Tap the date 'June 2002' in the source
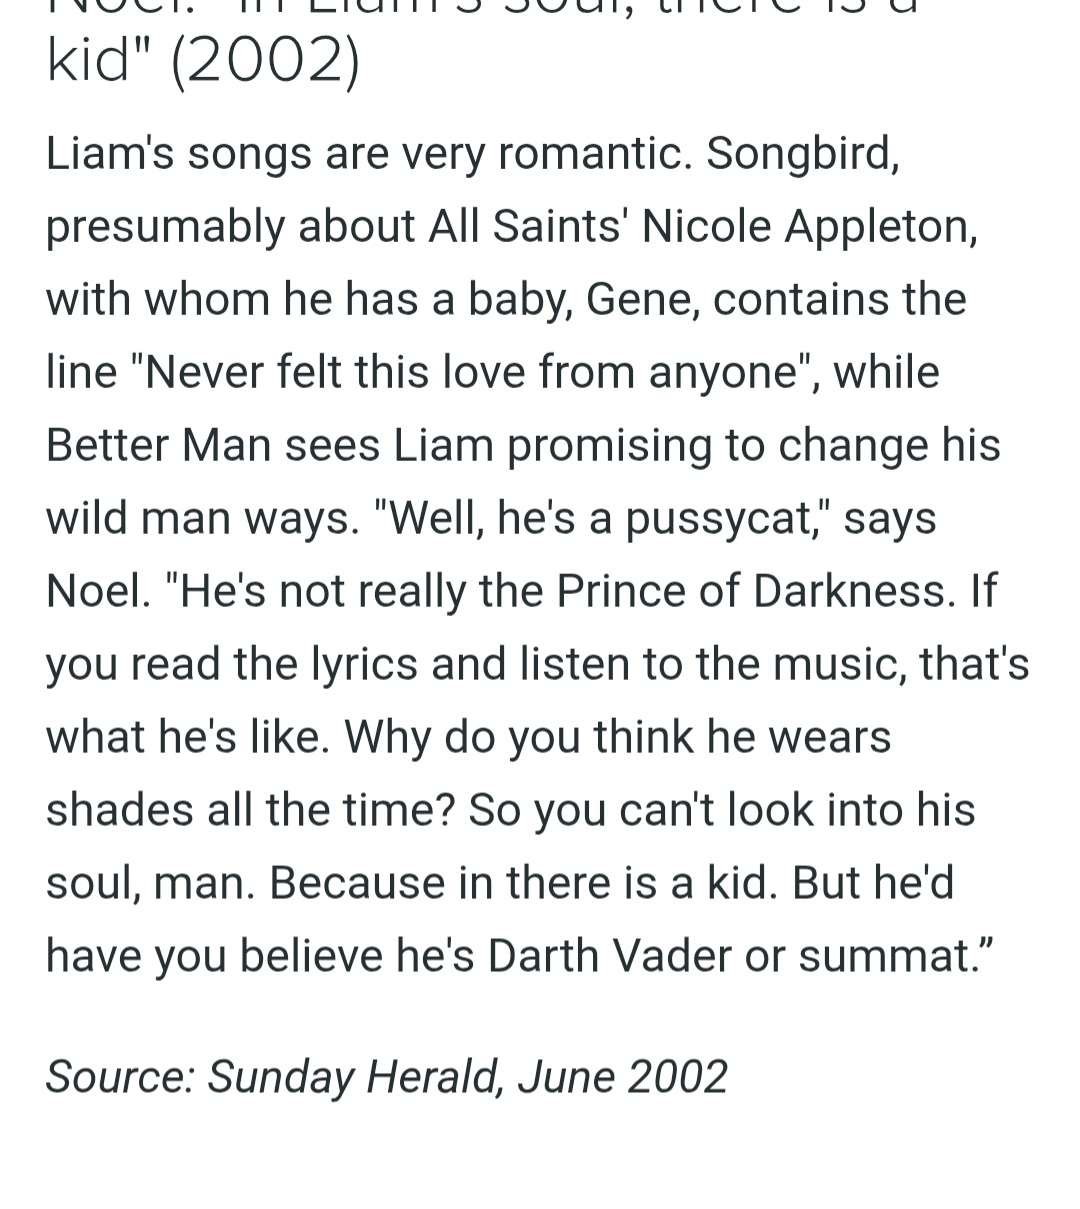1080x1209 pixels. (x=622, y=1077)
